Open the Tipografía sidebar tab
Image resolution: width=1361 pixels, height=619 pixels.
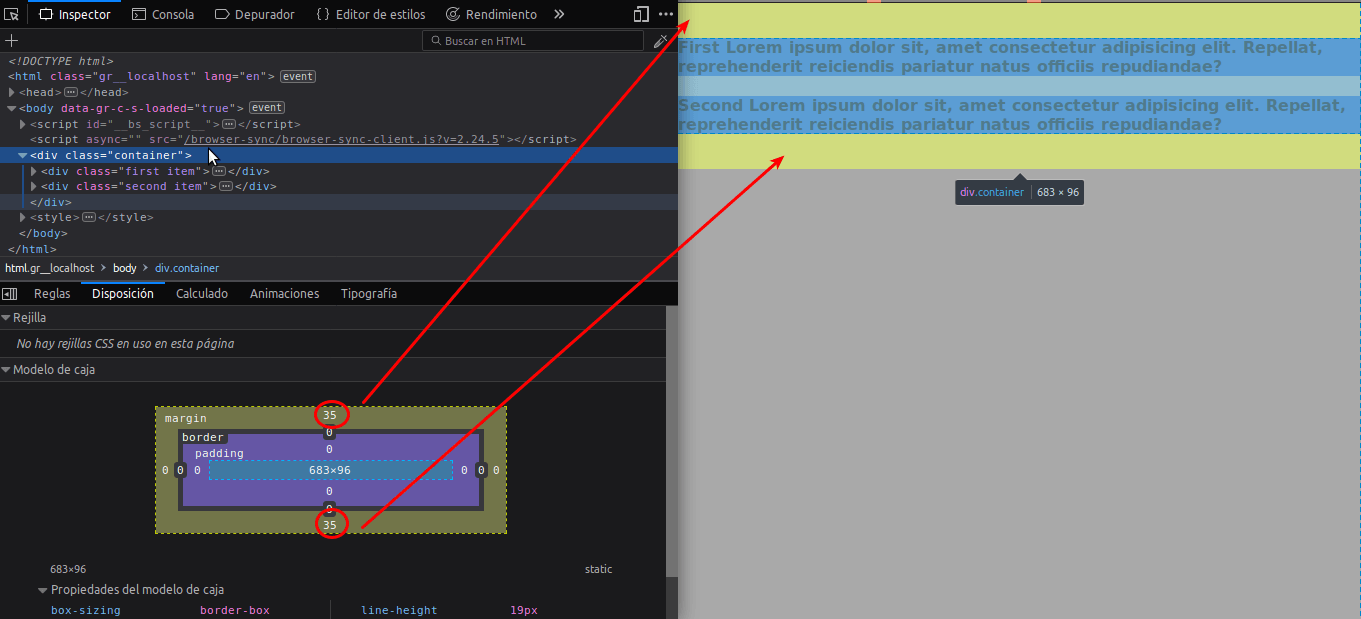pos(369,294)
